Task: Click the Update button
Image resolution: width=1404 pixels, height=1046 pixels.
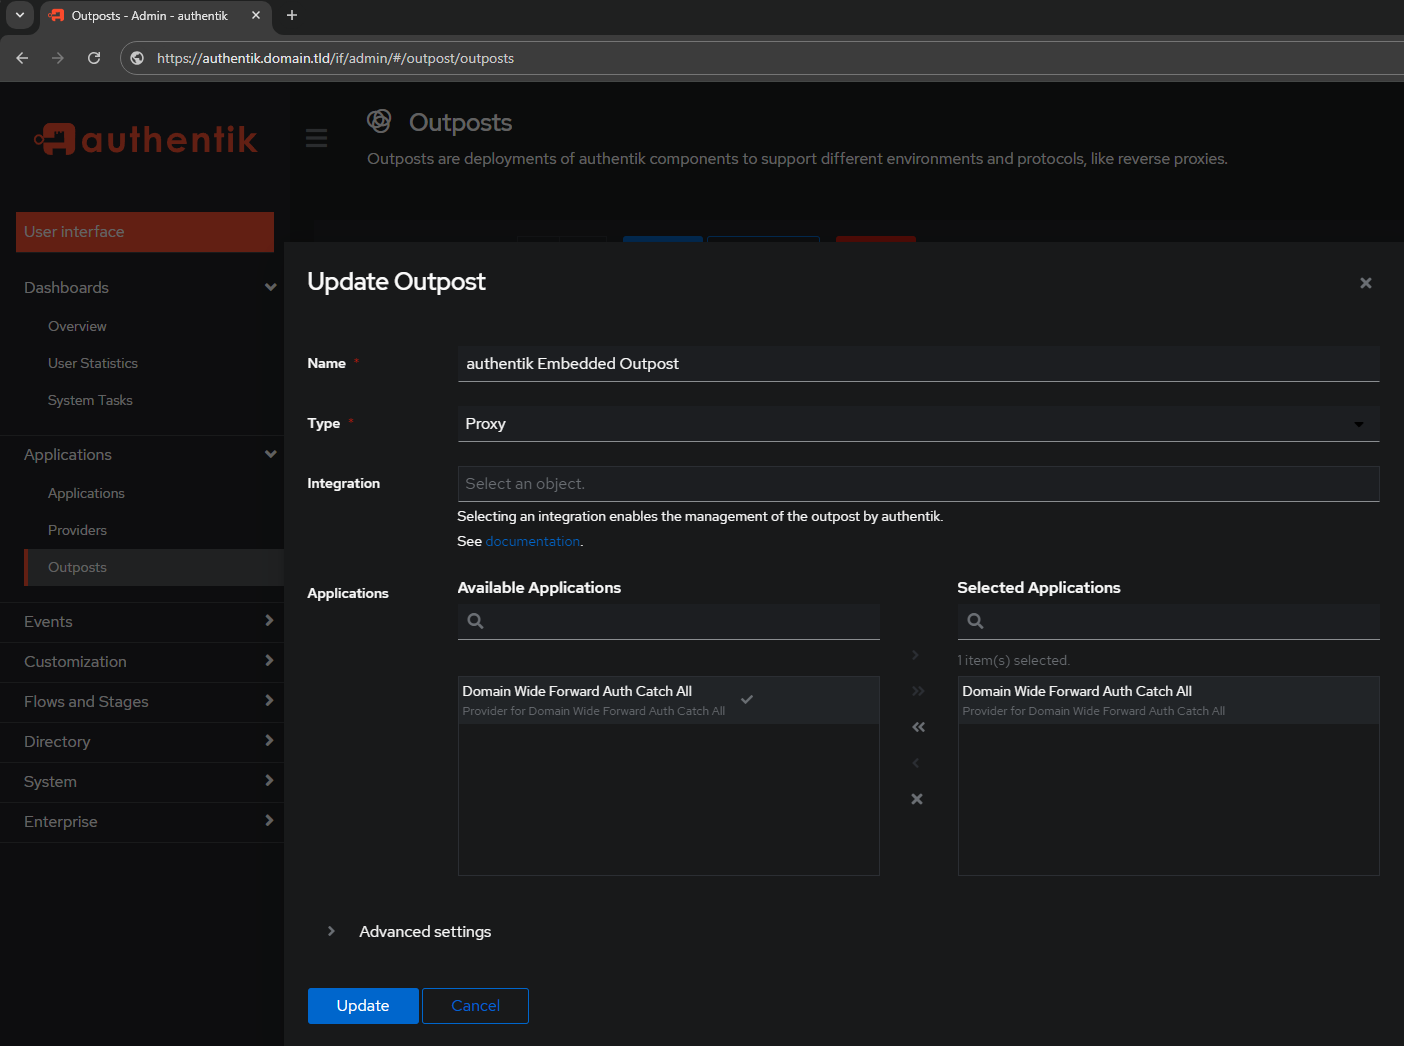Action: 363,1005
